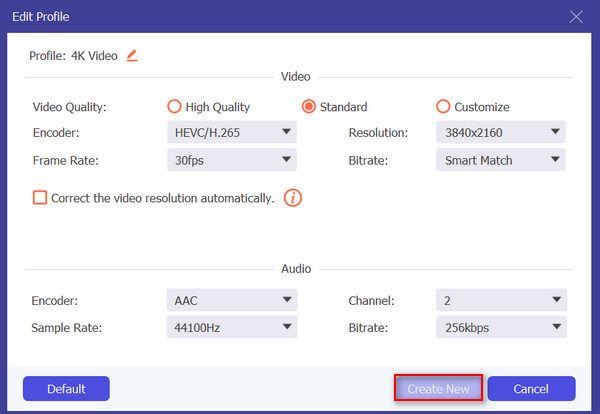The height and width of the screenshot is (414, 600).
Task: Click the Channel label
Action: [x=371, y=301]
